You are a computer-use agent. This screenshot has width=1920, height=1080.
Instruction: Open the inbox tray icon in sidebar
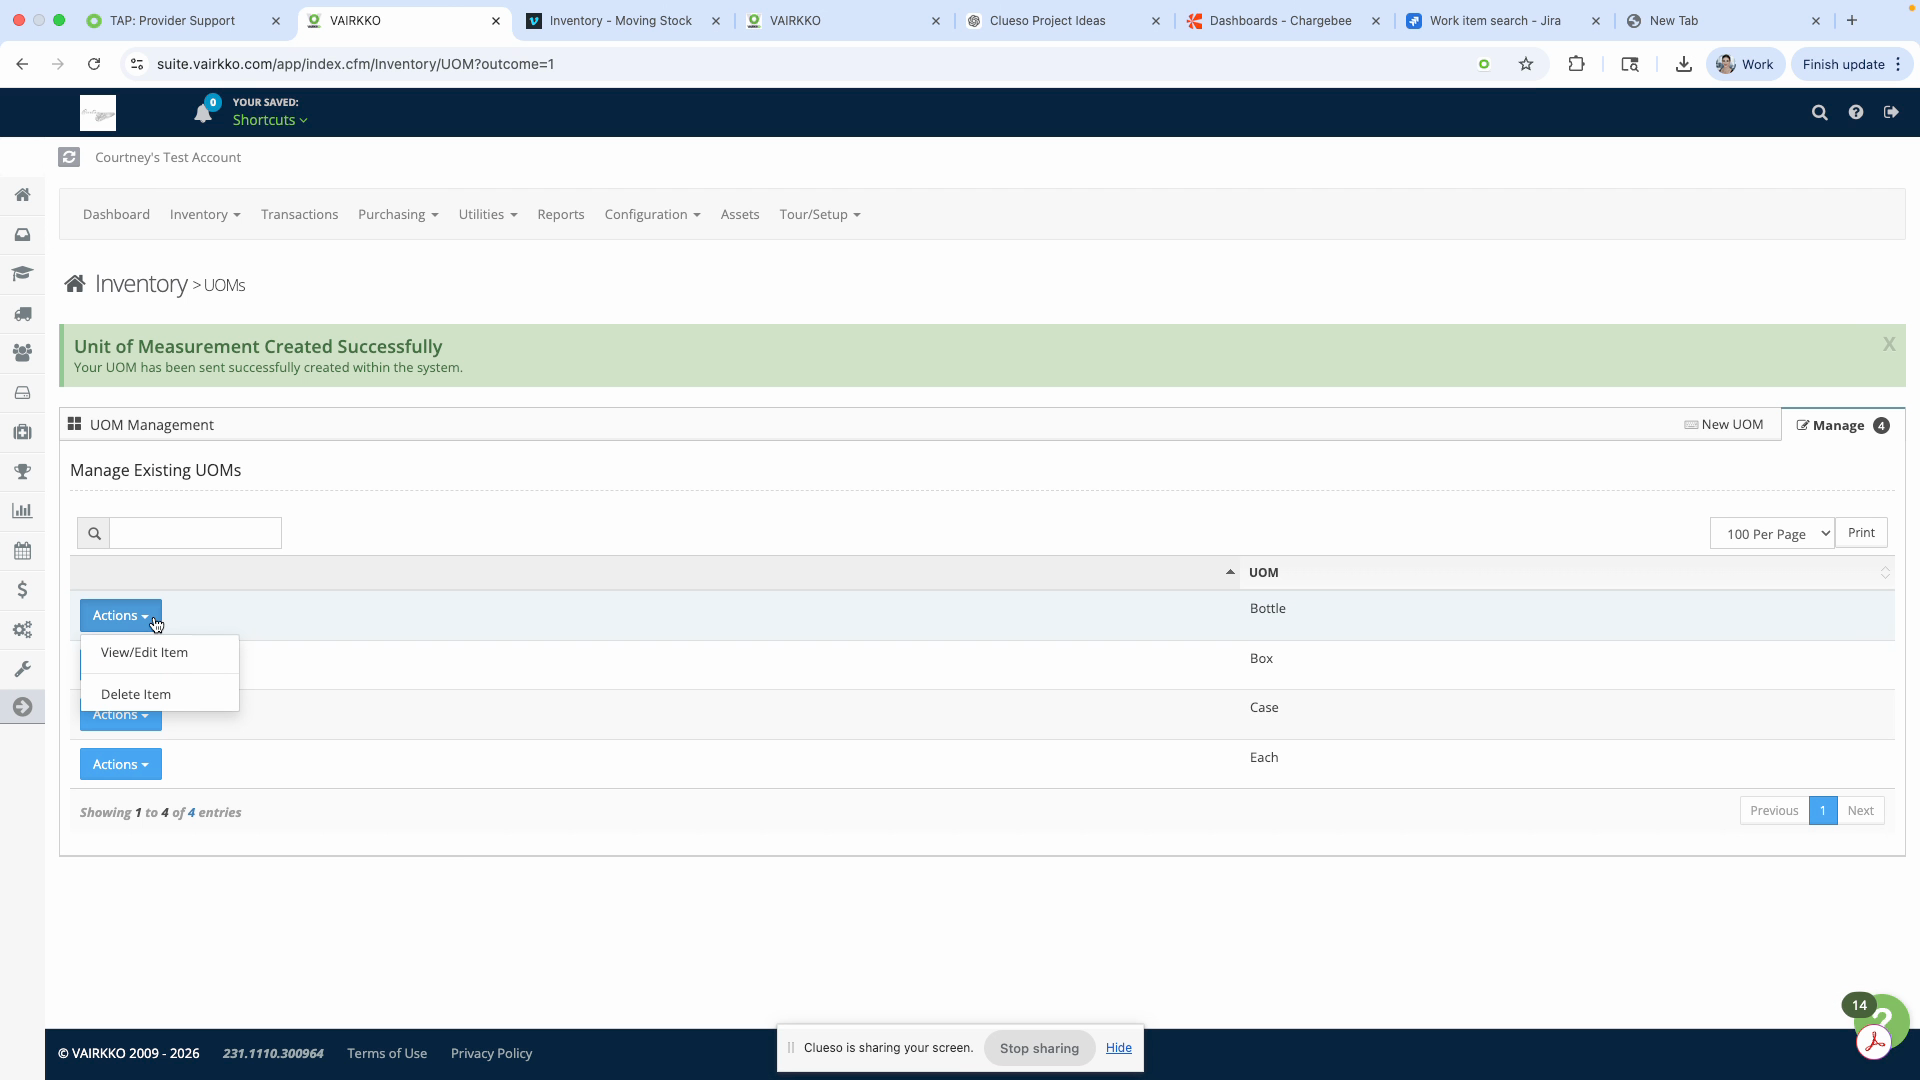pos(22,235)
